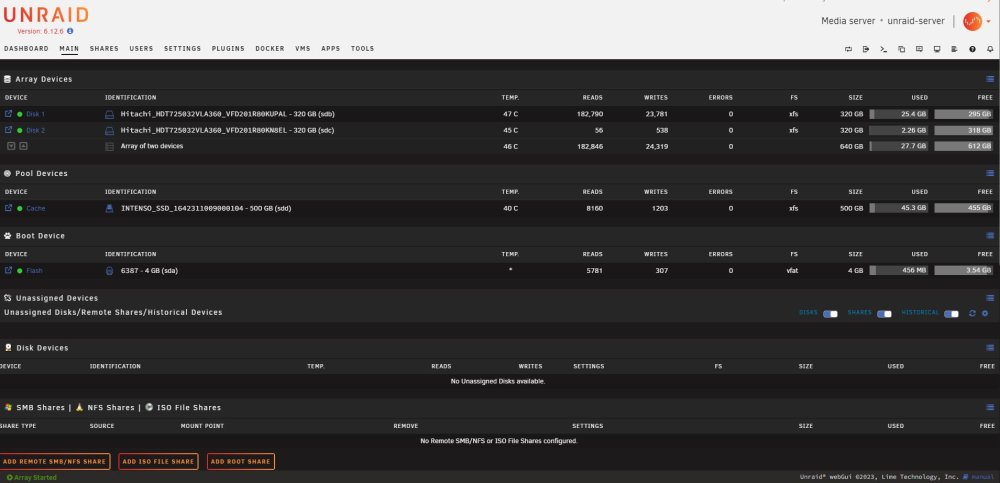This screenshot has width=1000, height=483.
Task: Open the Plugins tab
Action: pos(228,48)
